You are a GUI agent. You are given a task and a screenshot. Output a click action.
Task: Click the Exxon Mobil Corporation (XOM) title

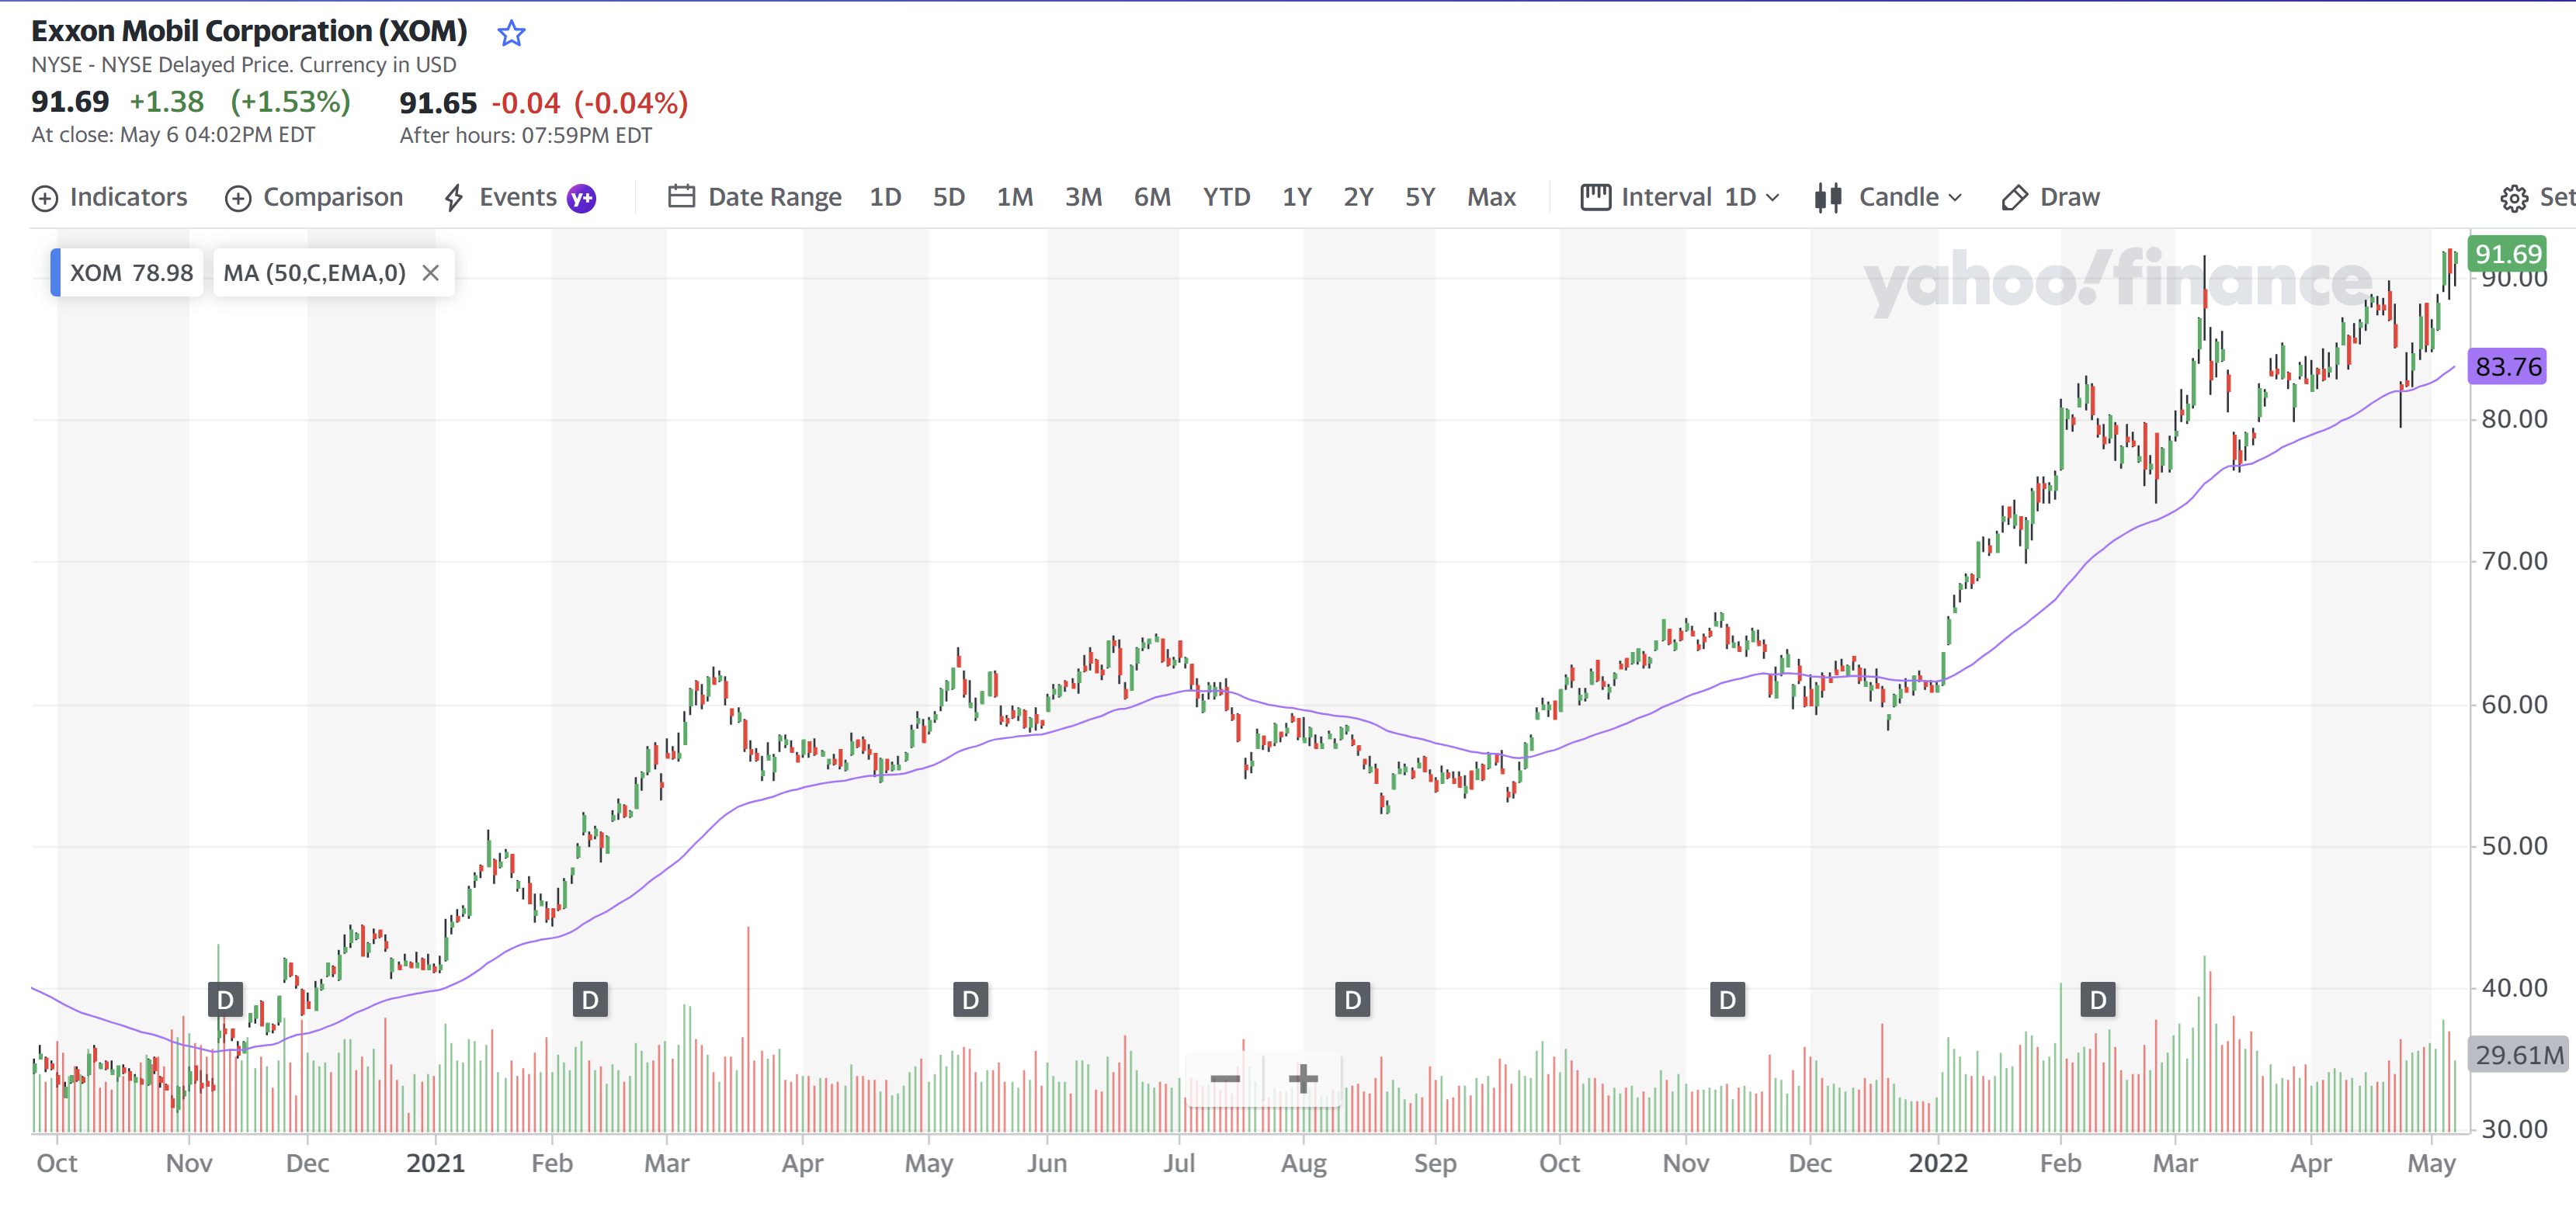click(249, 31)
